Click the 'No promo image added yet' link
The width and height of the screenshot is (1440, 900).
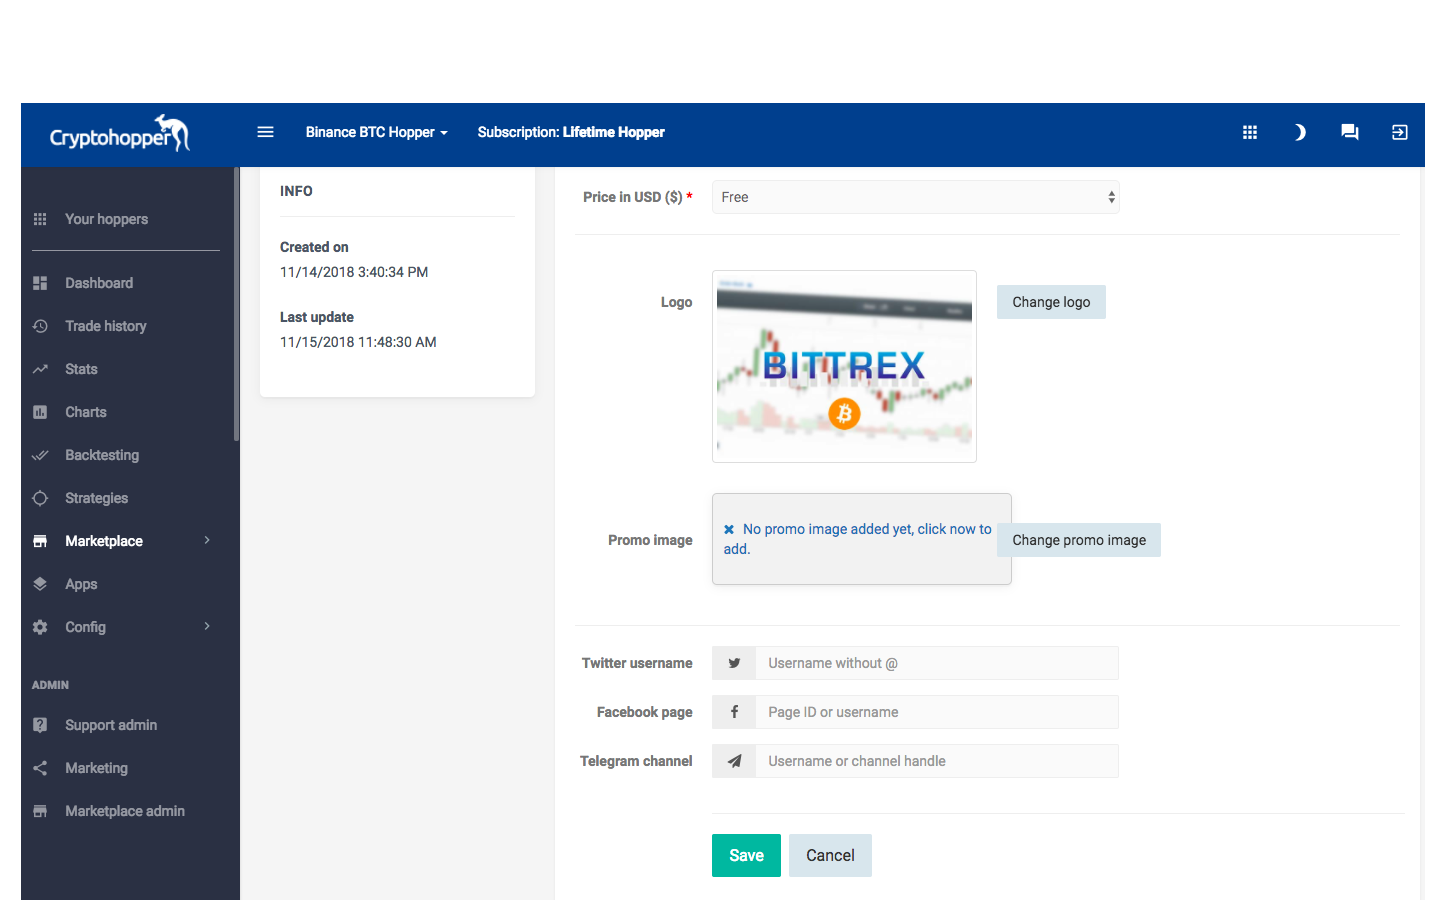[858, 539]
